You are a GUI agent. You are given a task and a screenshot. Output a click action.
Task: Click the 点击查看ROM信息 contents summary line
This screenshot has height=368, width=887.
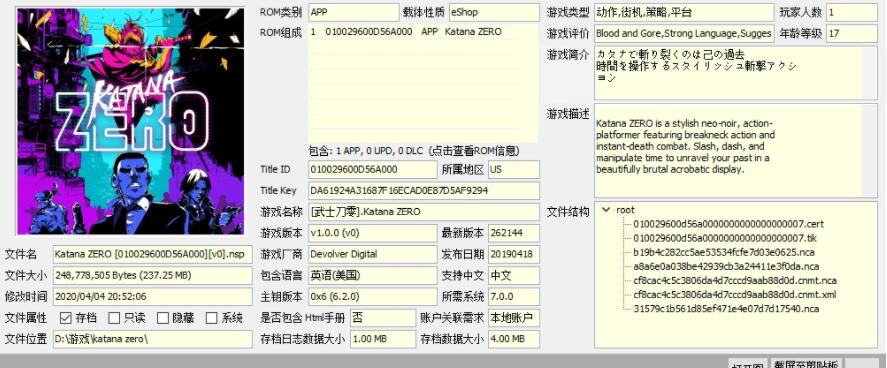click(414, 151)
